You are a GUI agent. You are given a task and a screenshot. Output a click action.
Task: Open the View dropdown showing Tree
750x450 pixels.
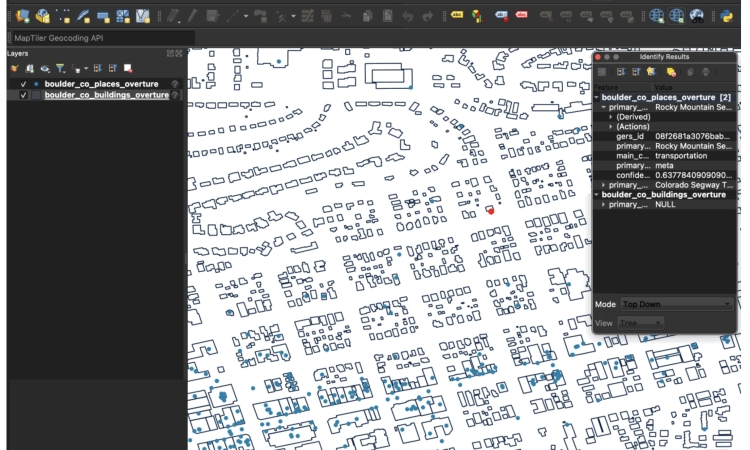641,323
